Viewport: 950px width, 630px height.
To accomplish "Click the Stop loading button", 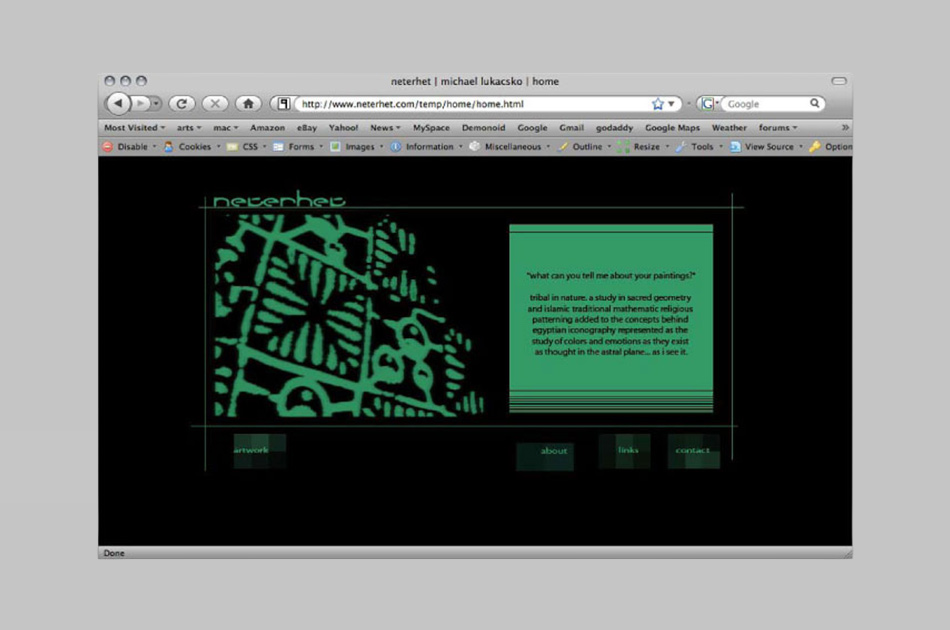I will (214, 103).
